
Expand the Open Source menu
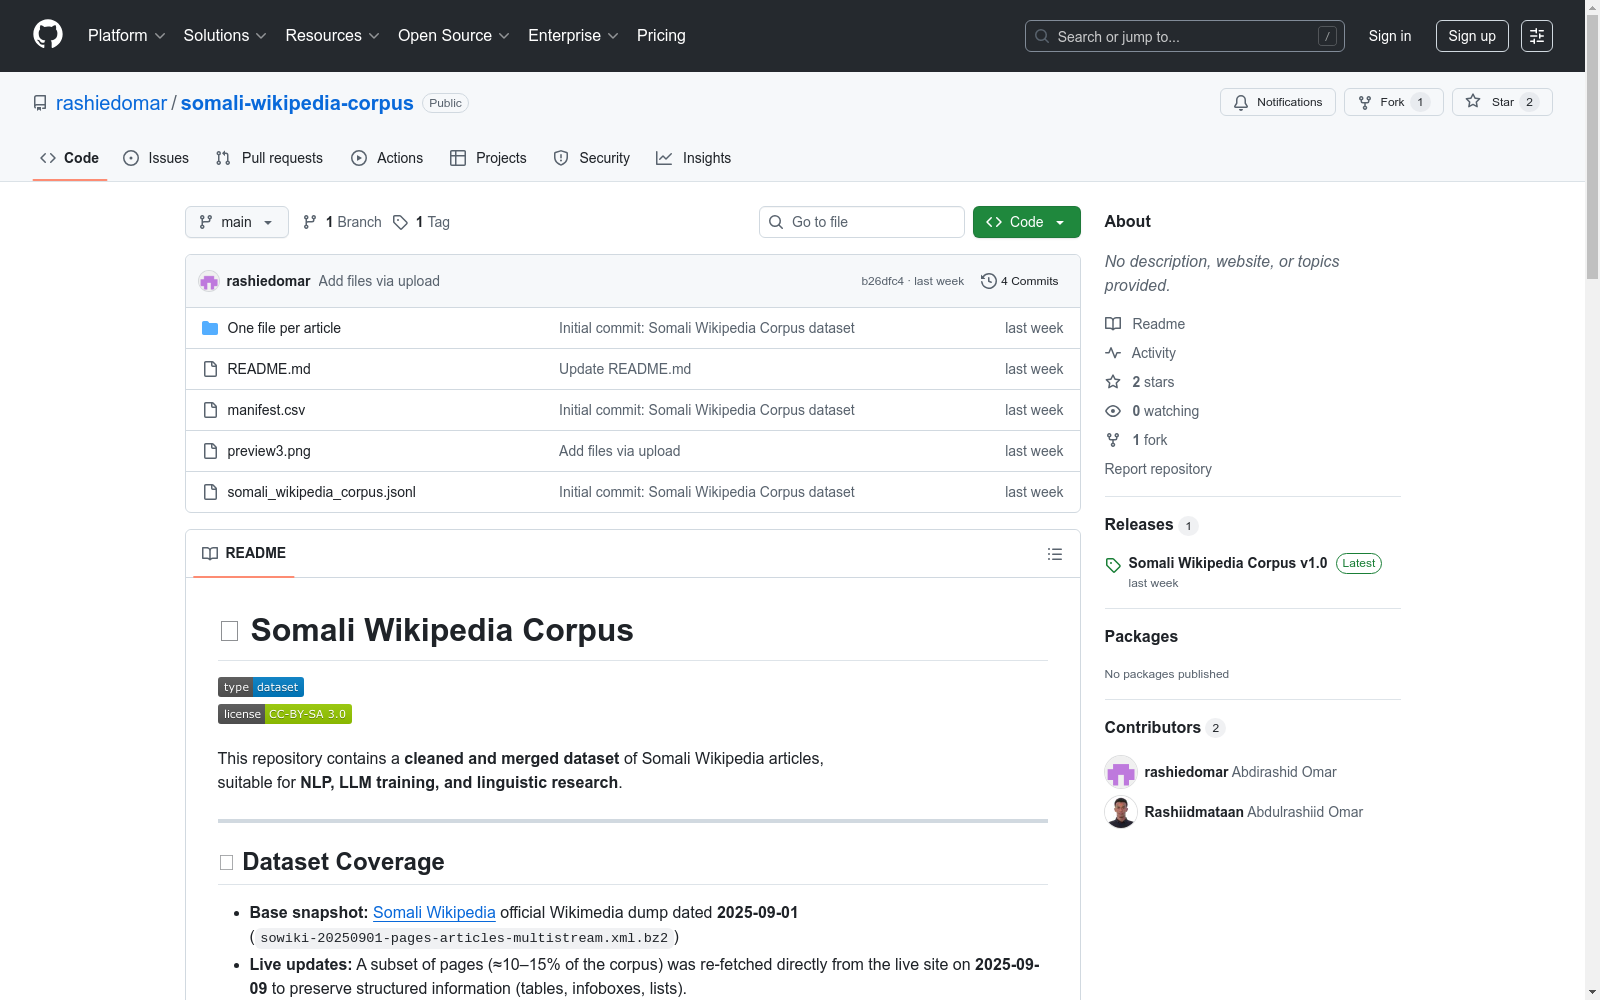[x=453, y=35]
